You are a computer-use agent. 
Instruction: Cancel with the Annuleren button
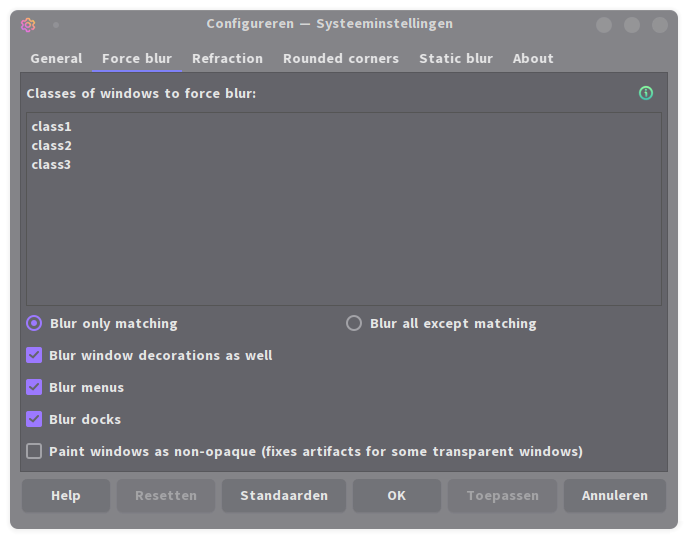(614, 495)
